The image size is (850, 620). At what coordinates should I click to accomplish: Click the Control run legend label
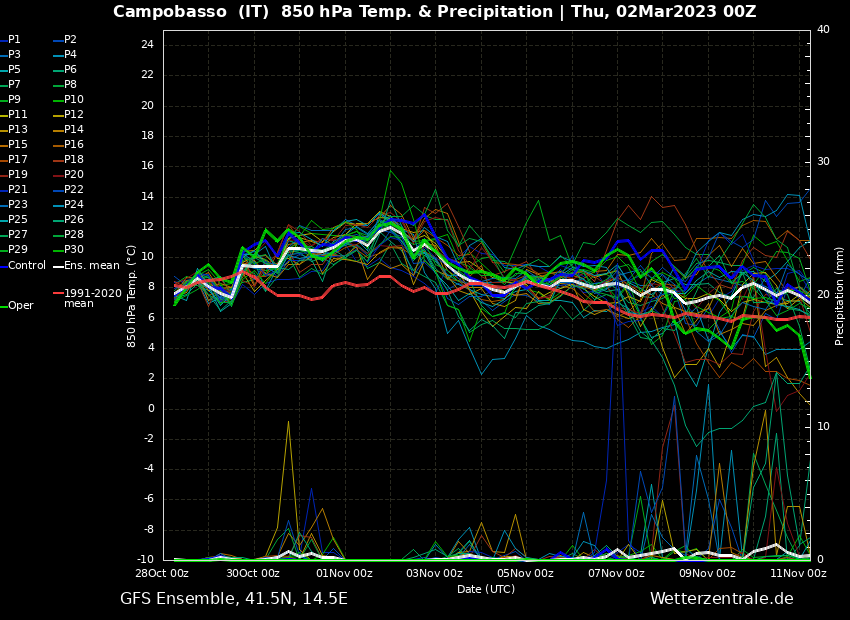27,266
